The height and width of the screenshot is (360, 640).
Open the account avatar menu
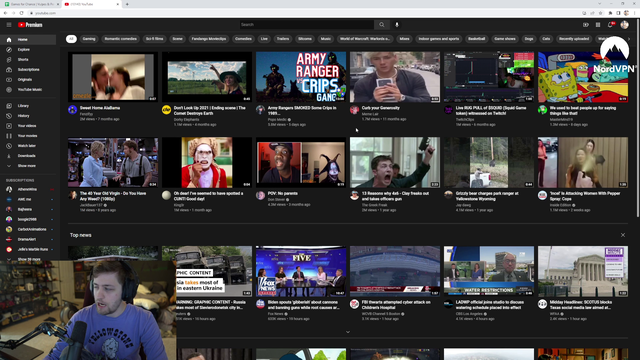click(x=624, y=25)
